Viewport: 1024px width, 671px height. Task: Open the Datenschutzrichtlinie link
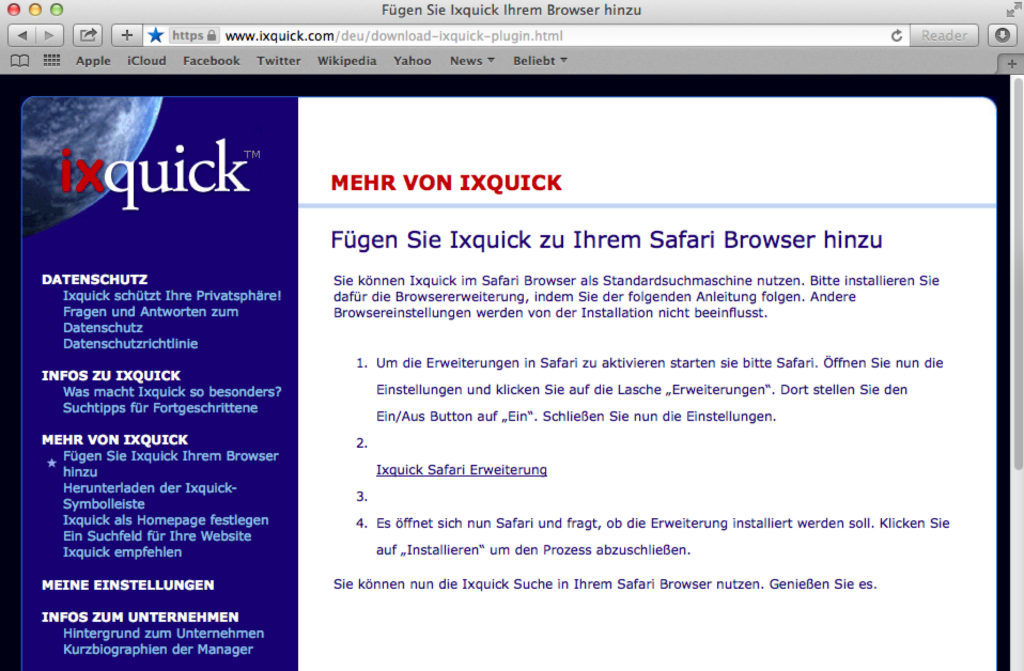130,344
